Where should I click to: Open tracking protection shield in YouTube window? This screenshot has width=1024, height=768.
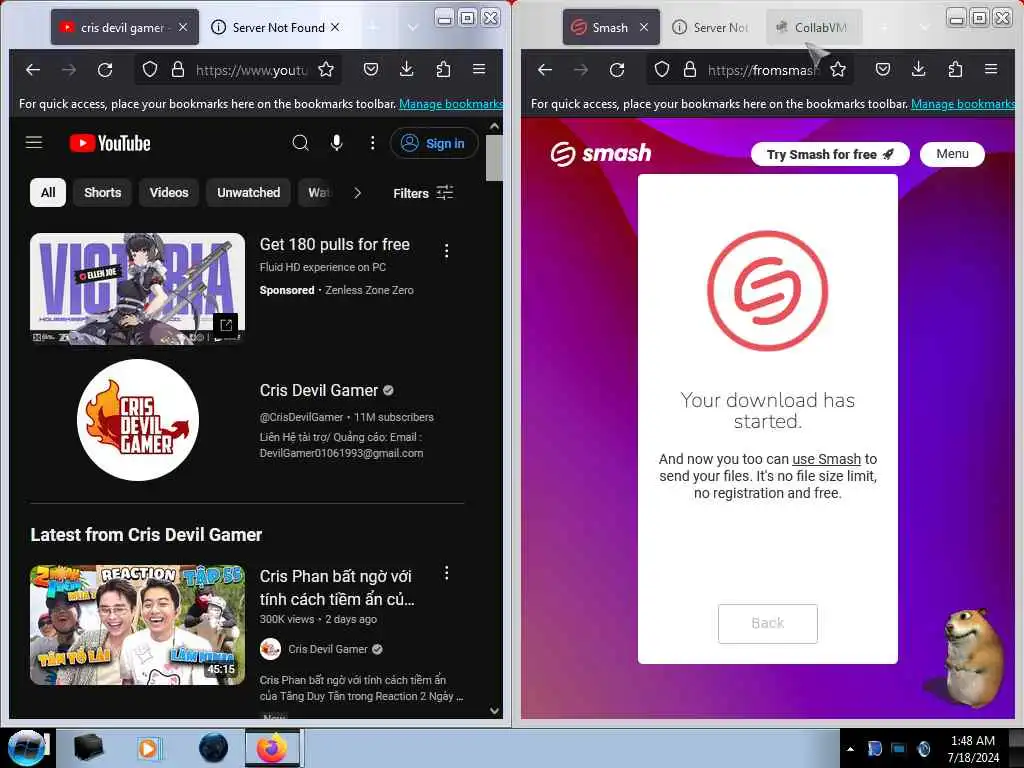[x=150, y=69]
